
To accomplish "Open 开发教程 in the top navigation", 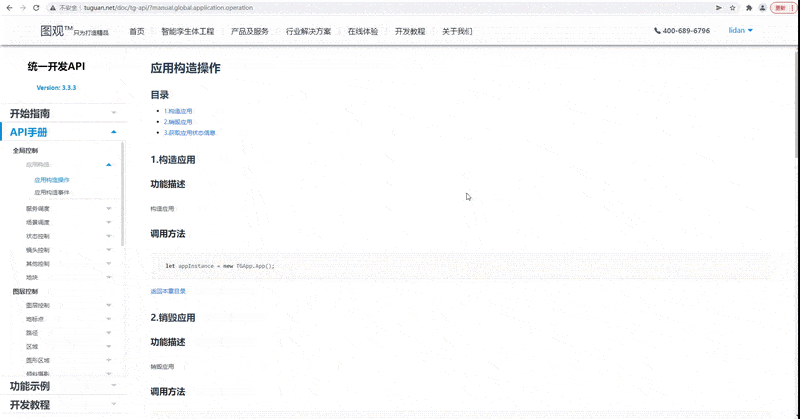I will tap(410, 32).
